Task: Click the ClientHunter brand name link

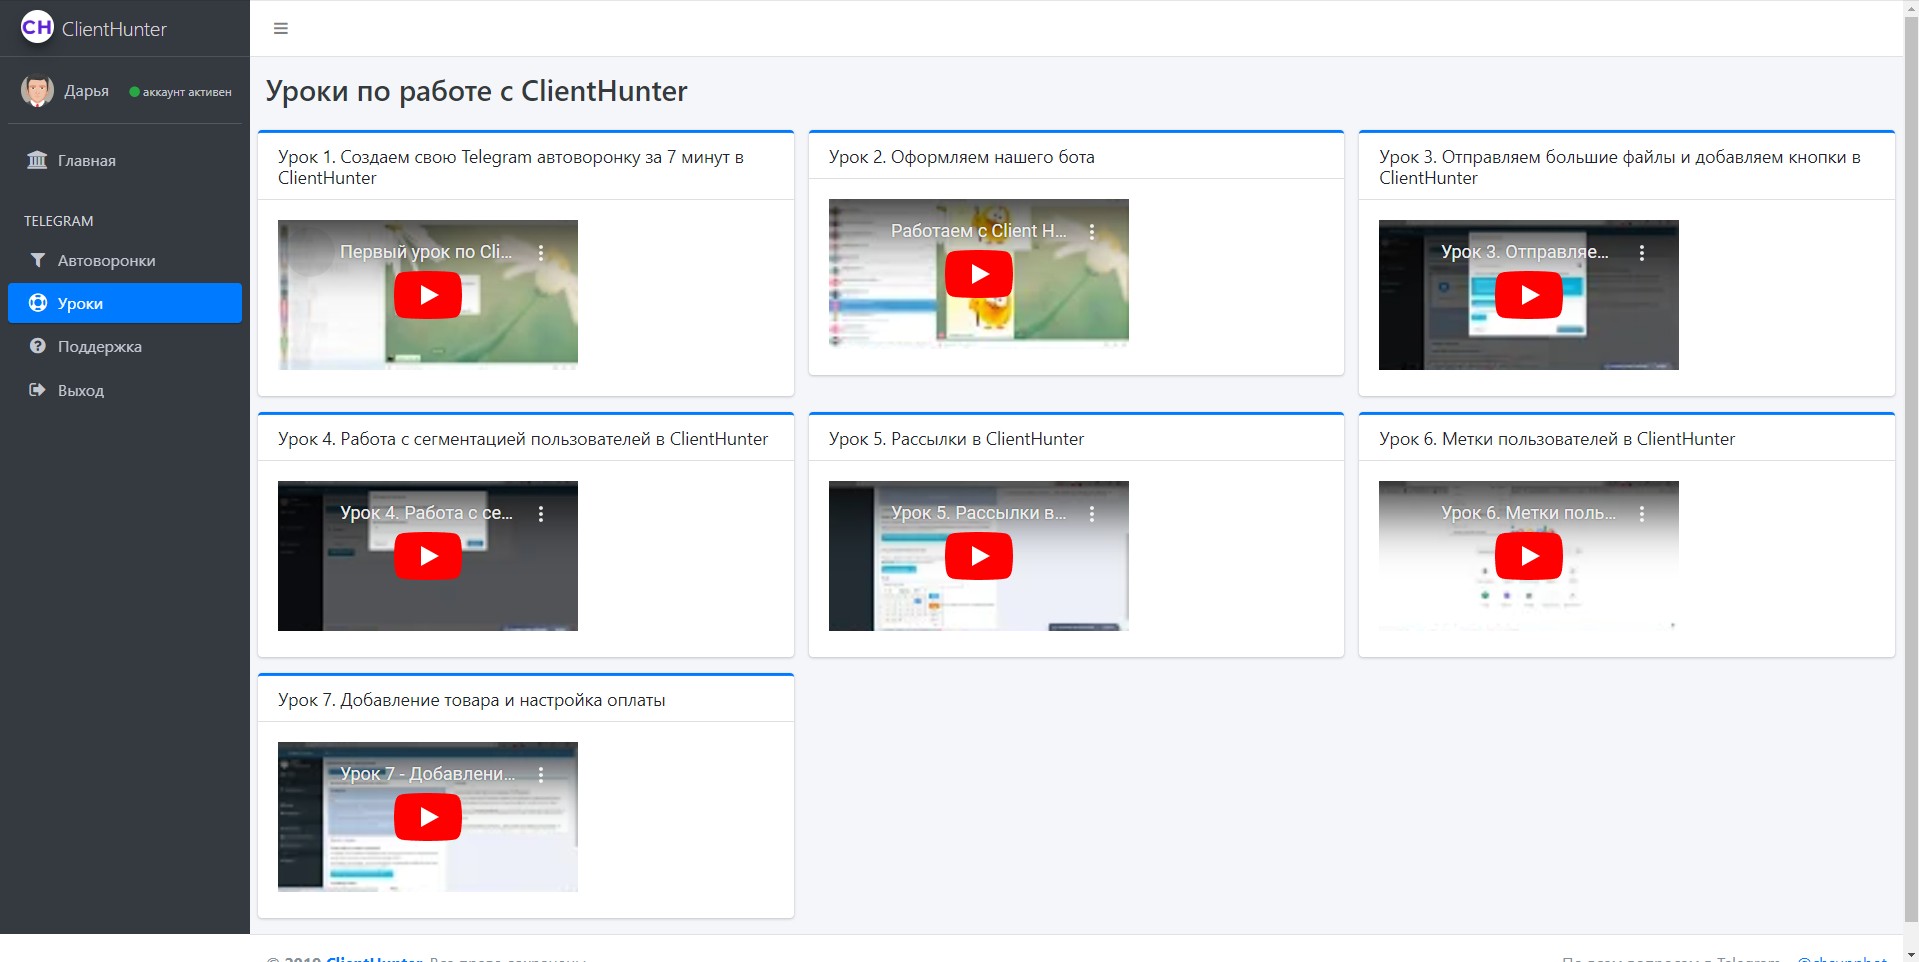Action: click(114, 29)
